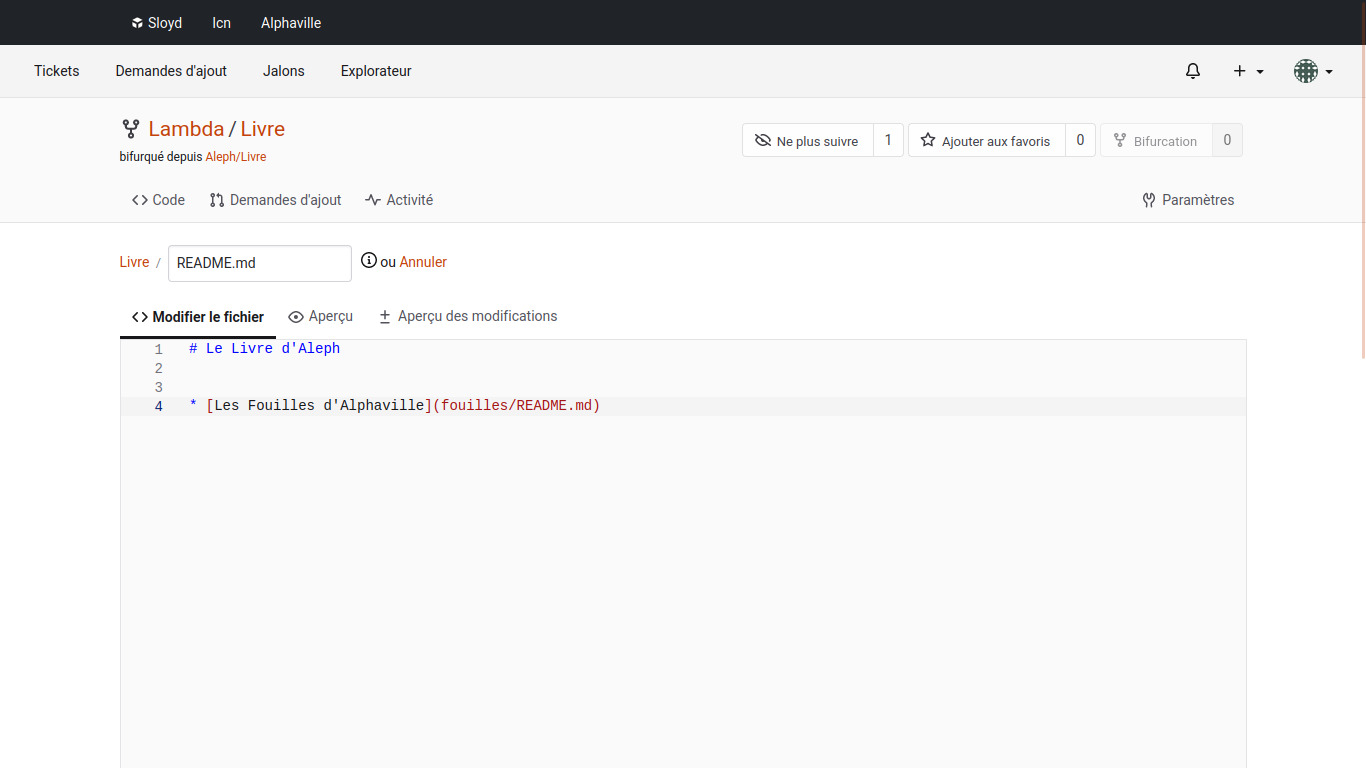Open the user avatar menu
Viewport: 1366px width, 768px height.
(1313, 71)
